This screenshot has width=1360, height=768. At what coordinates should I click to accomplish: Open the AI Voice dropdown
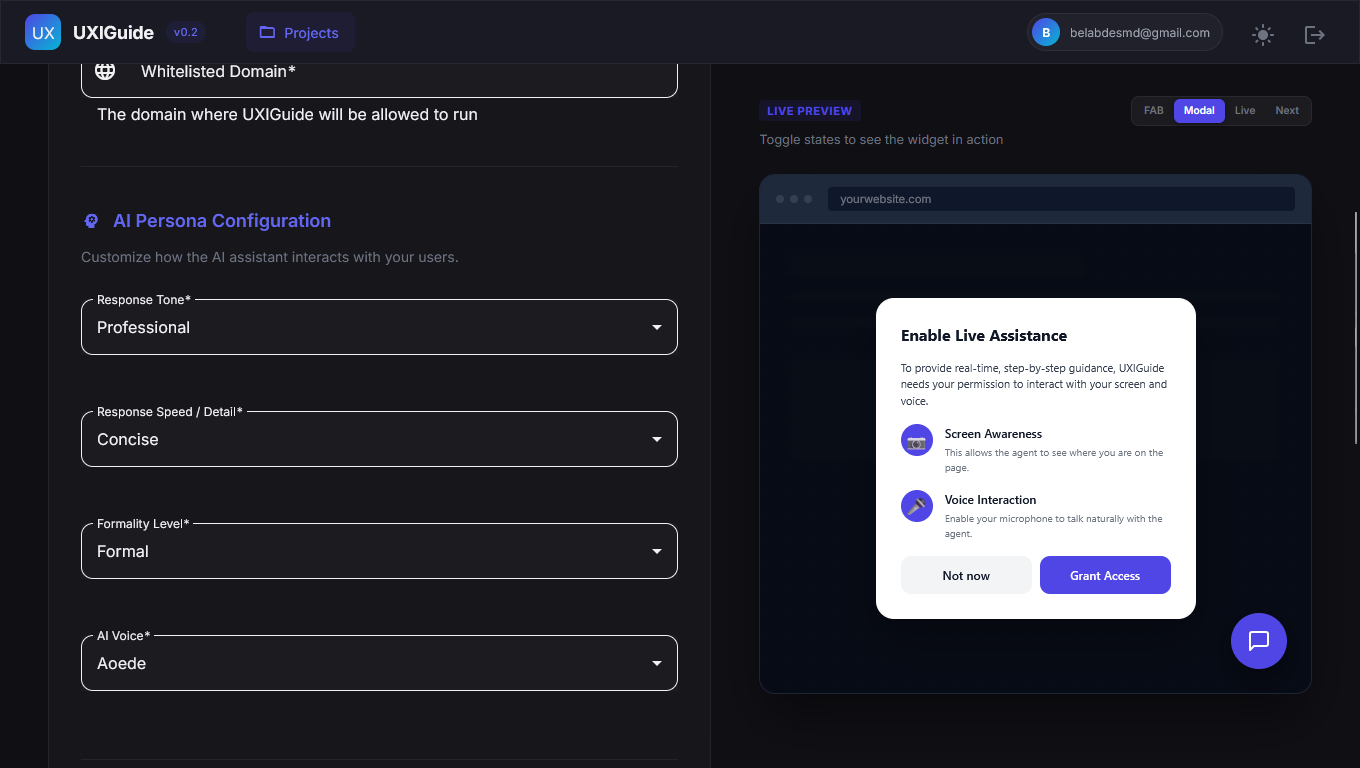(x=379, y=663)
